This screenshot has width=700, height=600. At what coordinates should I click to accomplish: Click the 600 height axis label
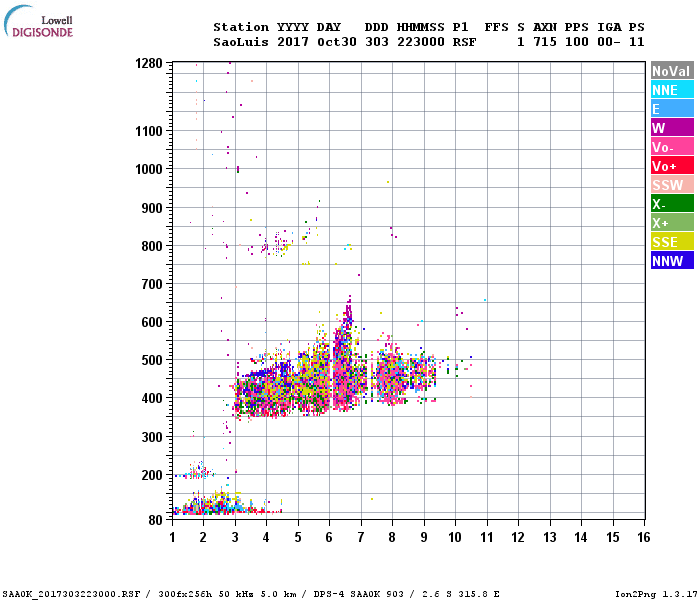tap(152, 322)
